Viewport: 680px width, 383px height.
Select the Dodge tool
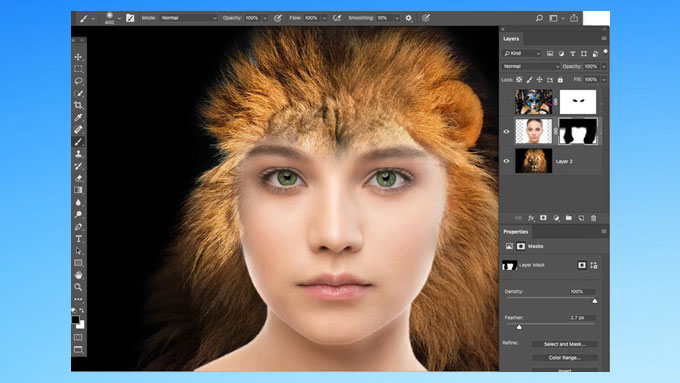[78, 214]
